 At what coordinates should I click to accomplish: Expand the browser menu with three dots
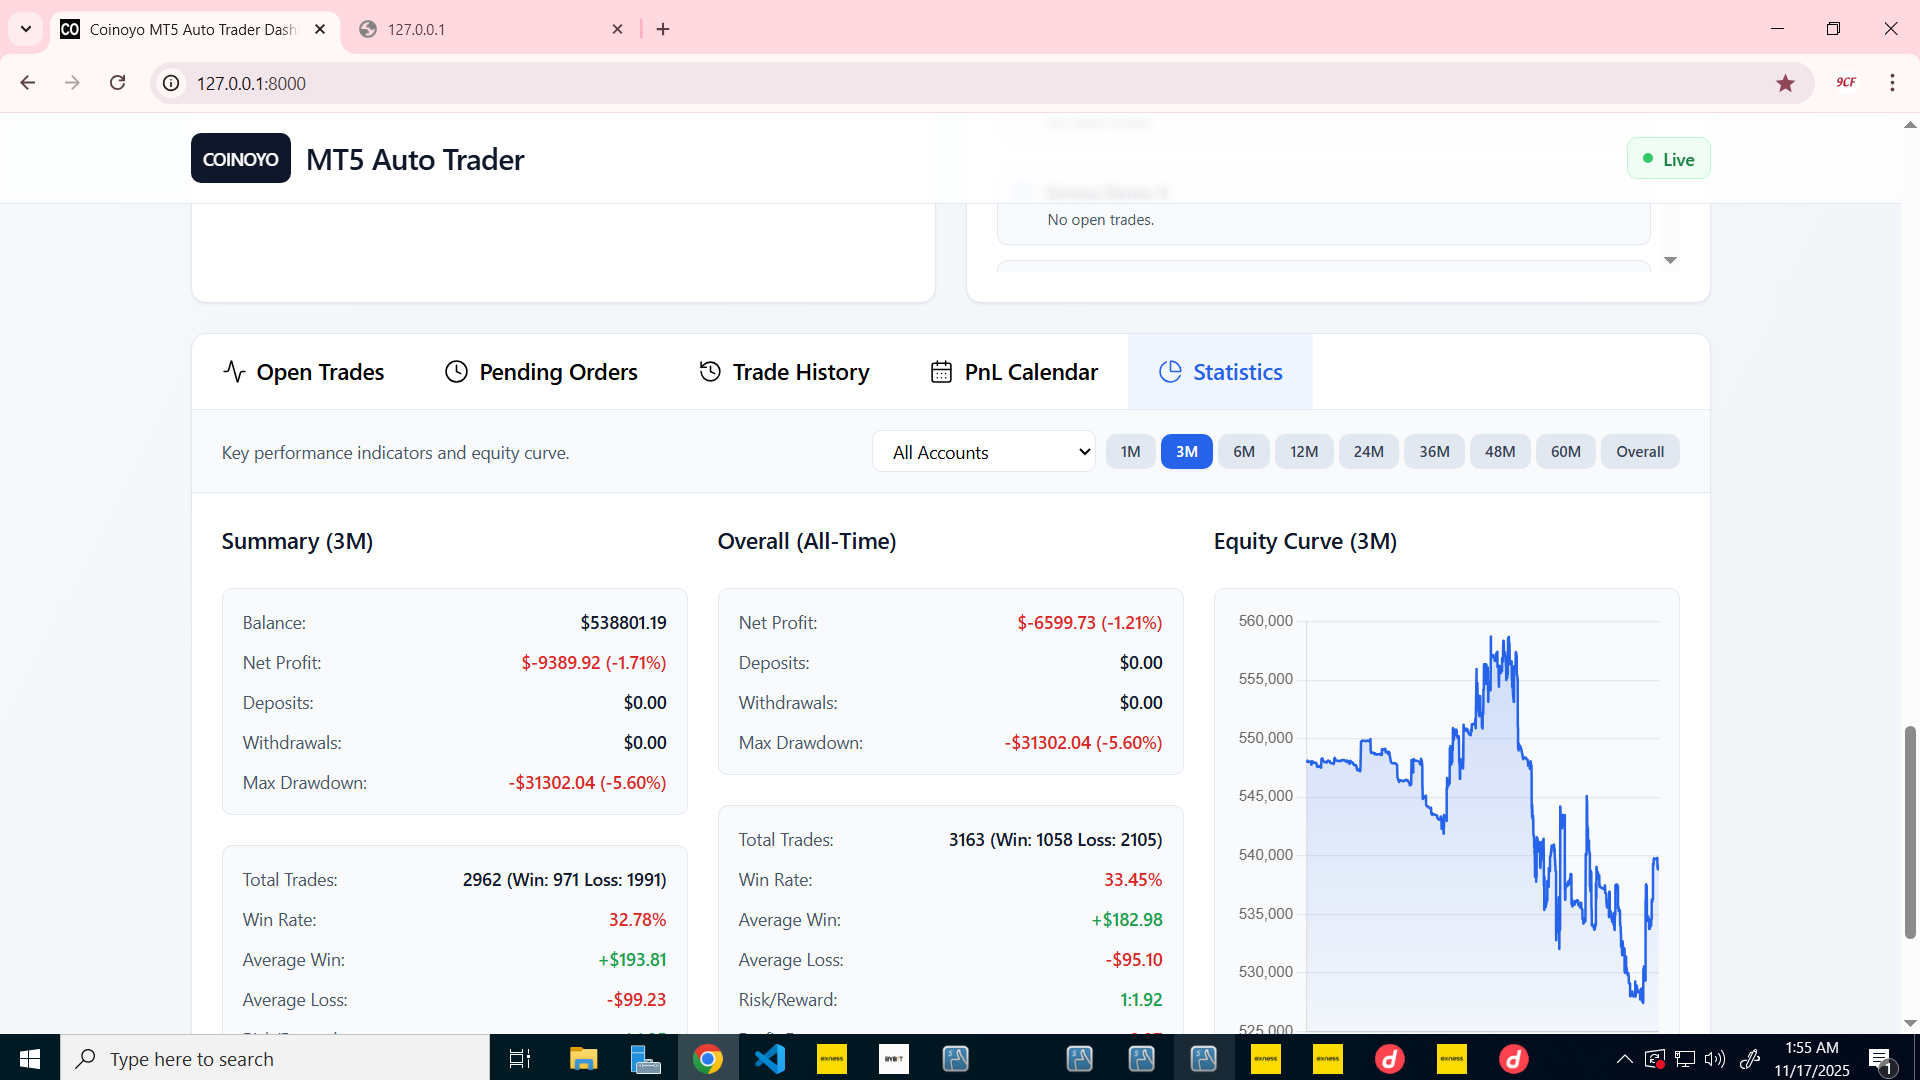pyautogui.click(x=1893, y=83)
